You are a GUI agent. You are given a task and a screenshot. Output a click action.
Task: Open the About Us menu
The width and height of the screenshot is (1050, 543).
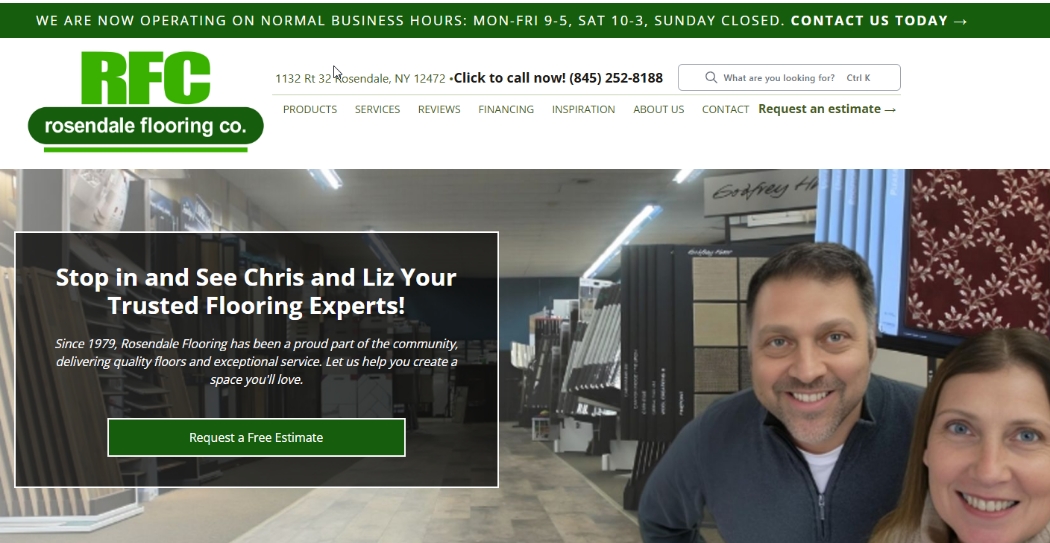tap(659, 109)
